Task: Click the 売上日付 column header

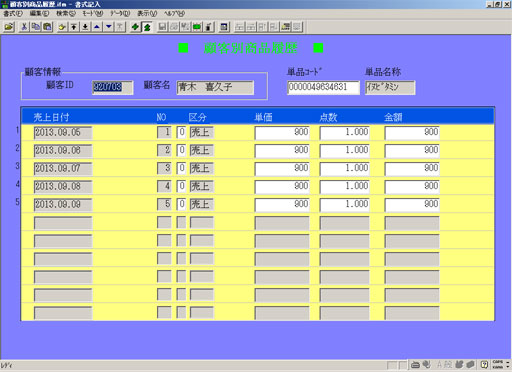Action: (51, 117)
